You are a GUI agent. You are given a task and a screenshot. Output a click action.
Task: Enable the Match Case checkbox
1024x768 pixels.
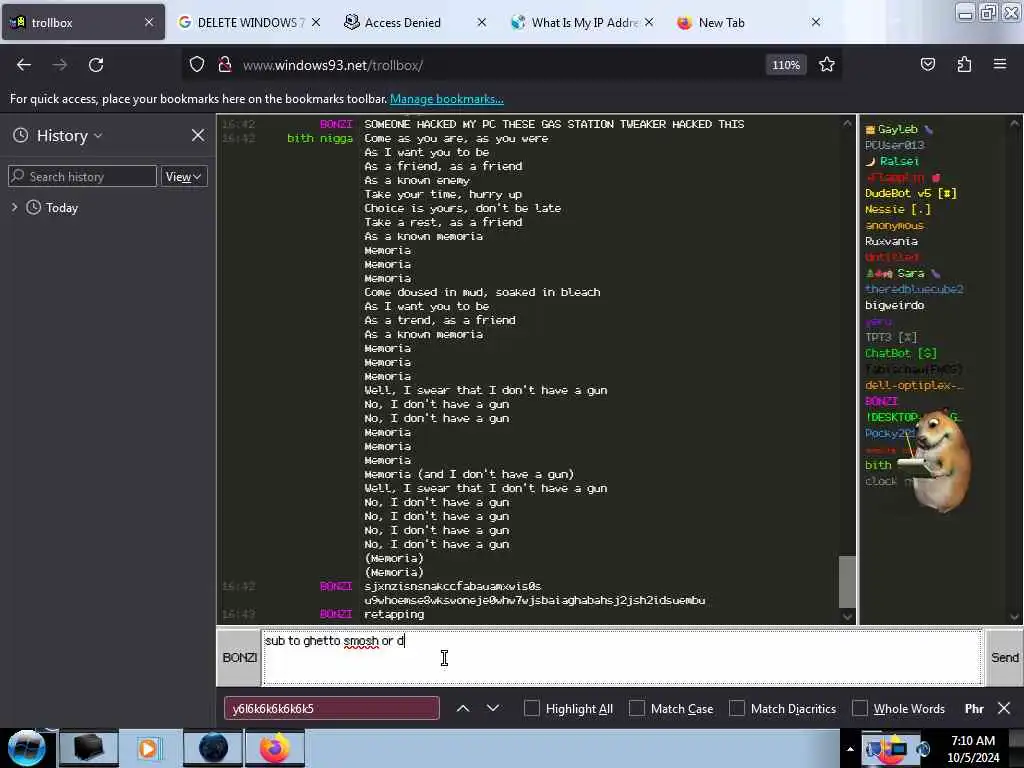coord(637,708)
